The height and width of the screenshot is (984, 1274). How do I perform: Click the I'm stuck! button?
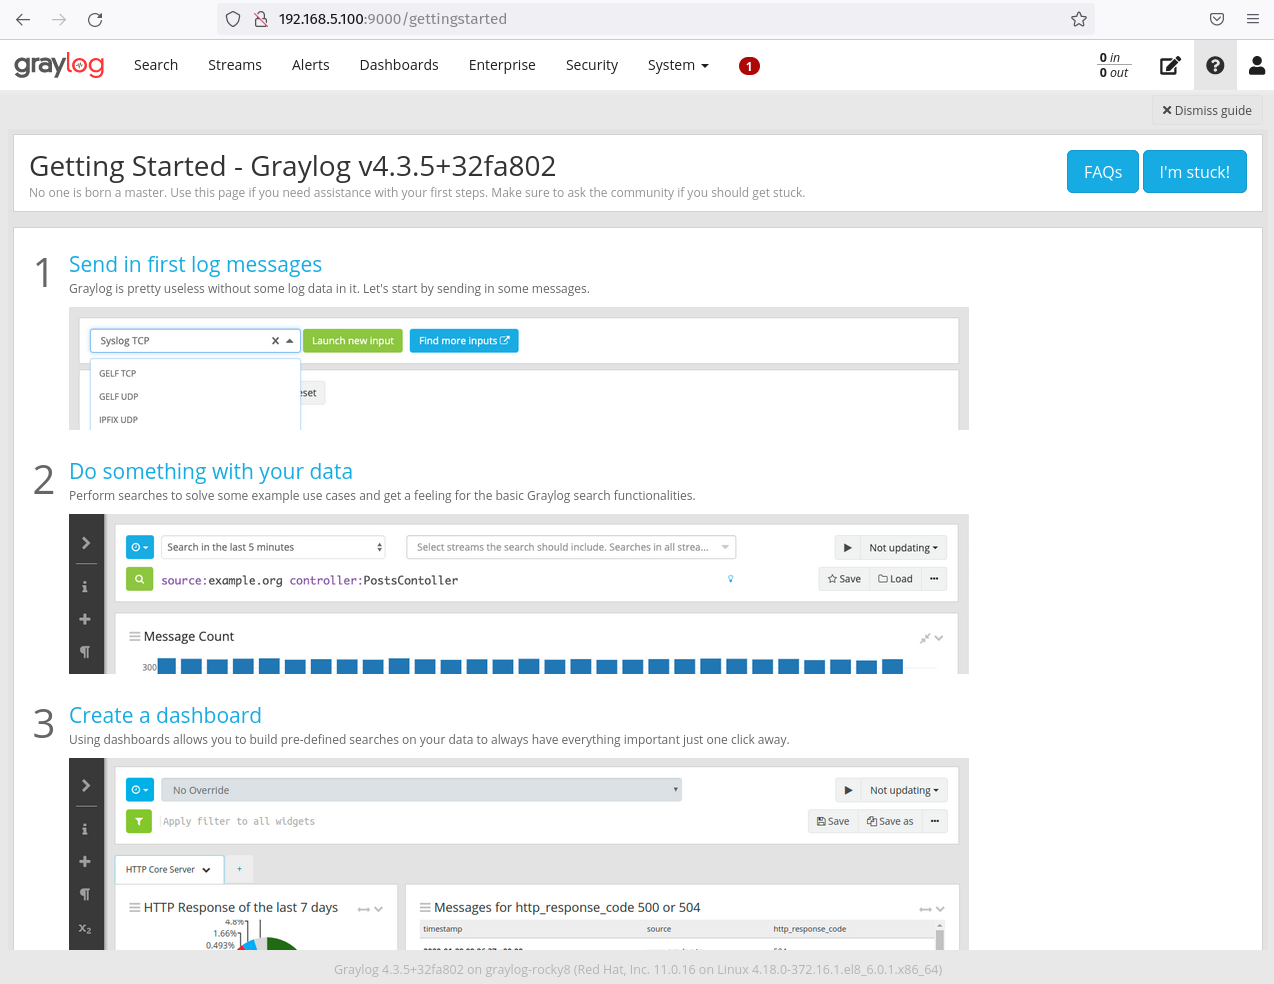[1195, 172]
